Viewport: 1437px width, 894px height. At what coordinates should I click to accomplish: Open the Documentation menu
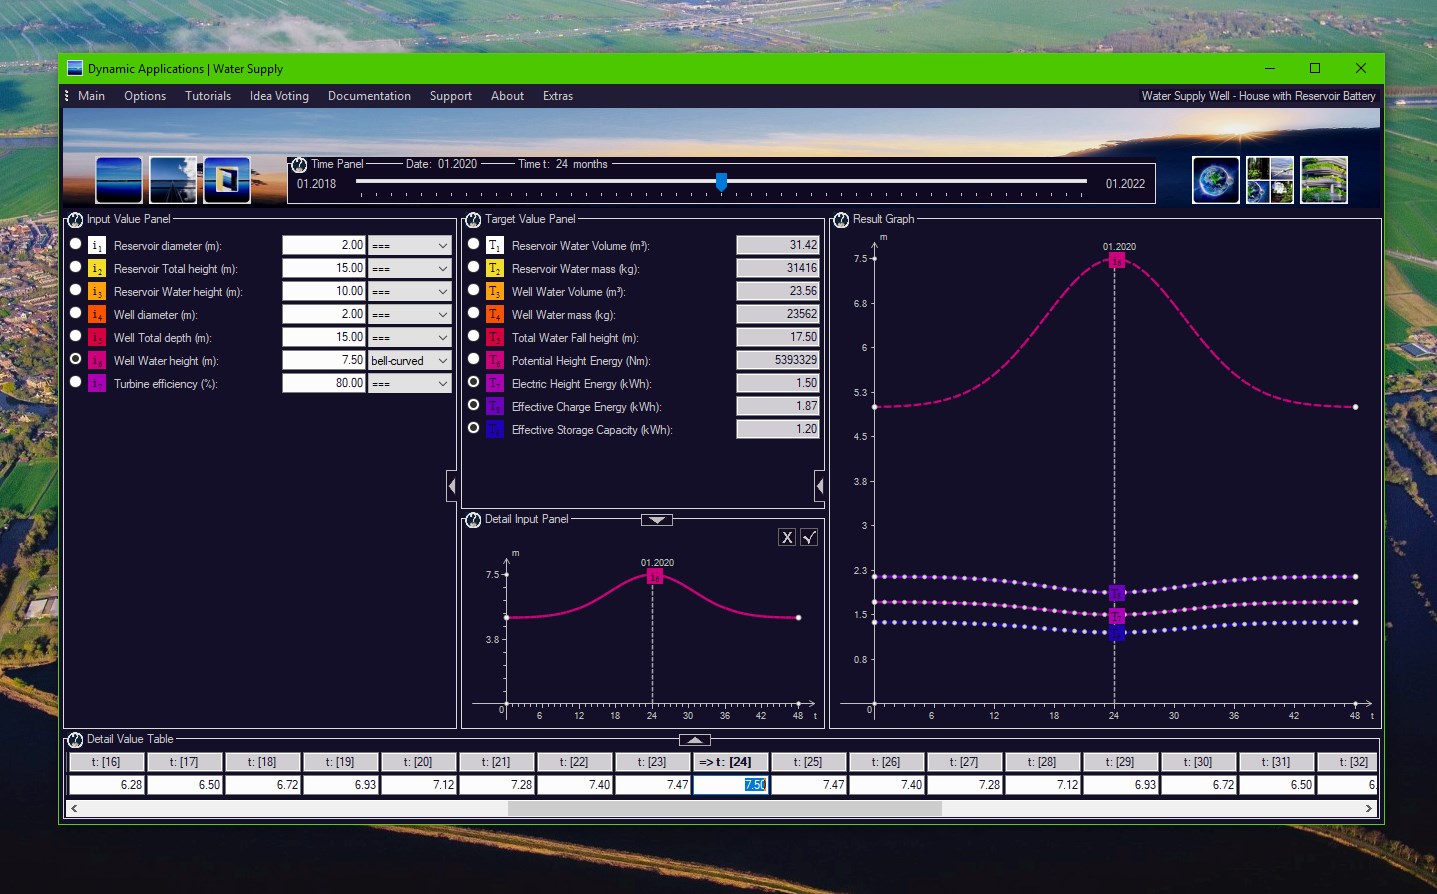(x=369, y=96)
